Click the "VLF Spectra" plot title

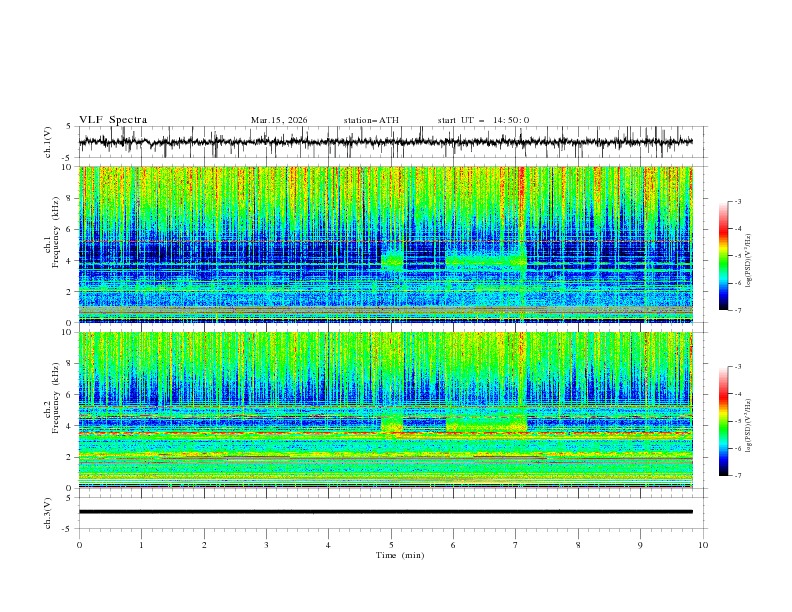point(113,120)
